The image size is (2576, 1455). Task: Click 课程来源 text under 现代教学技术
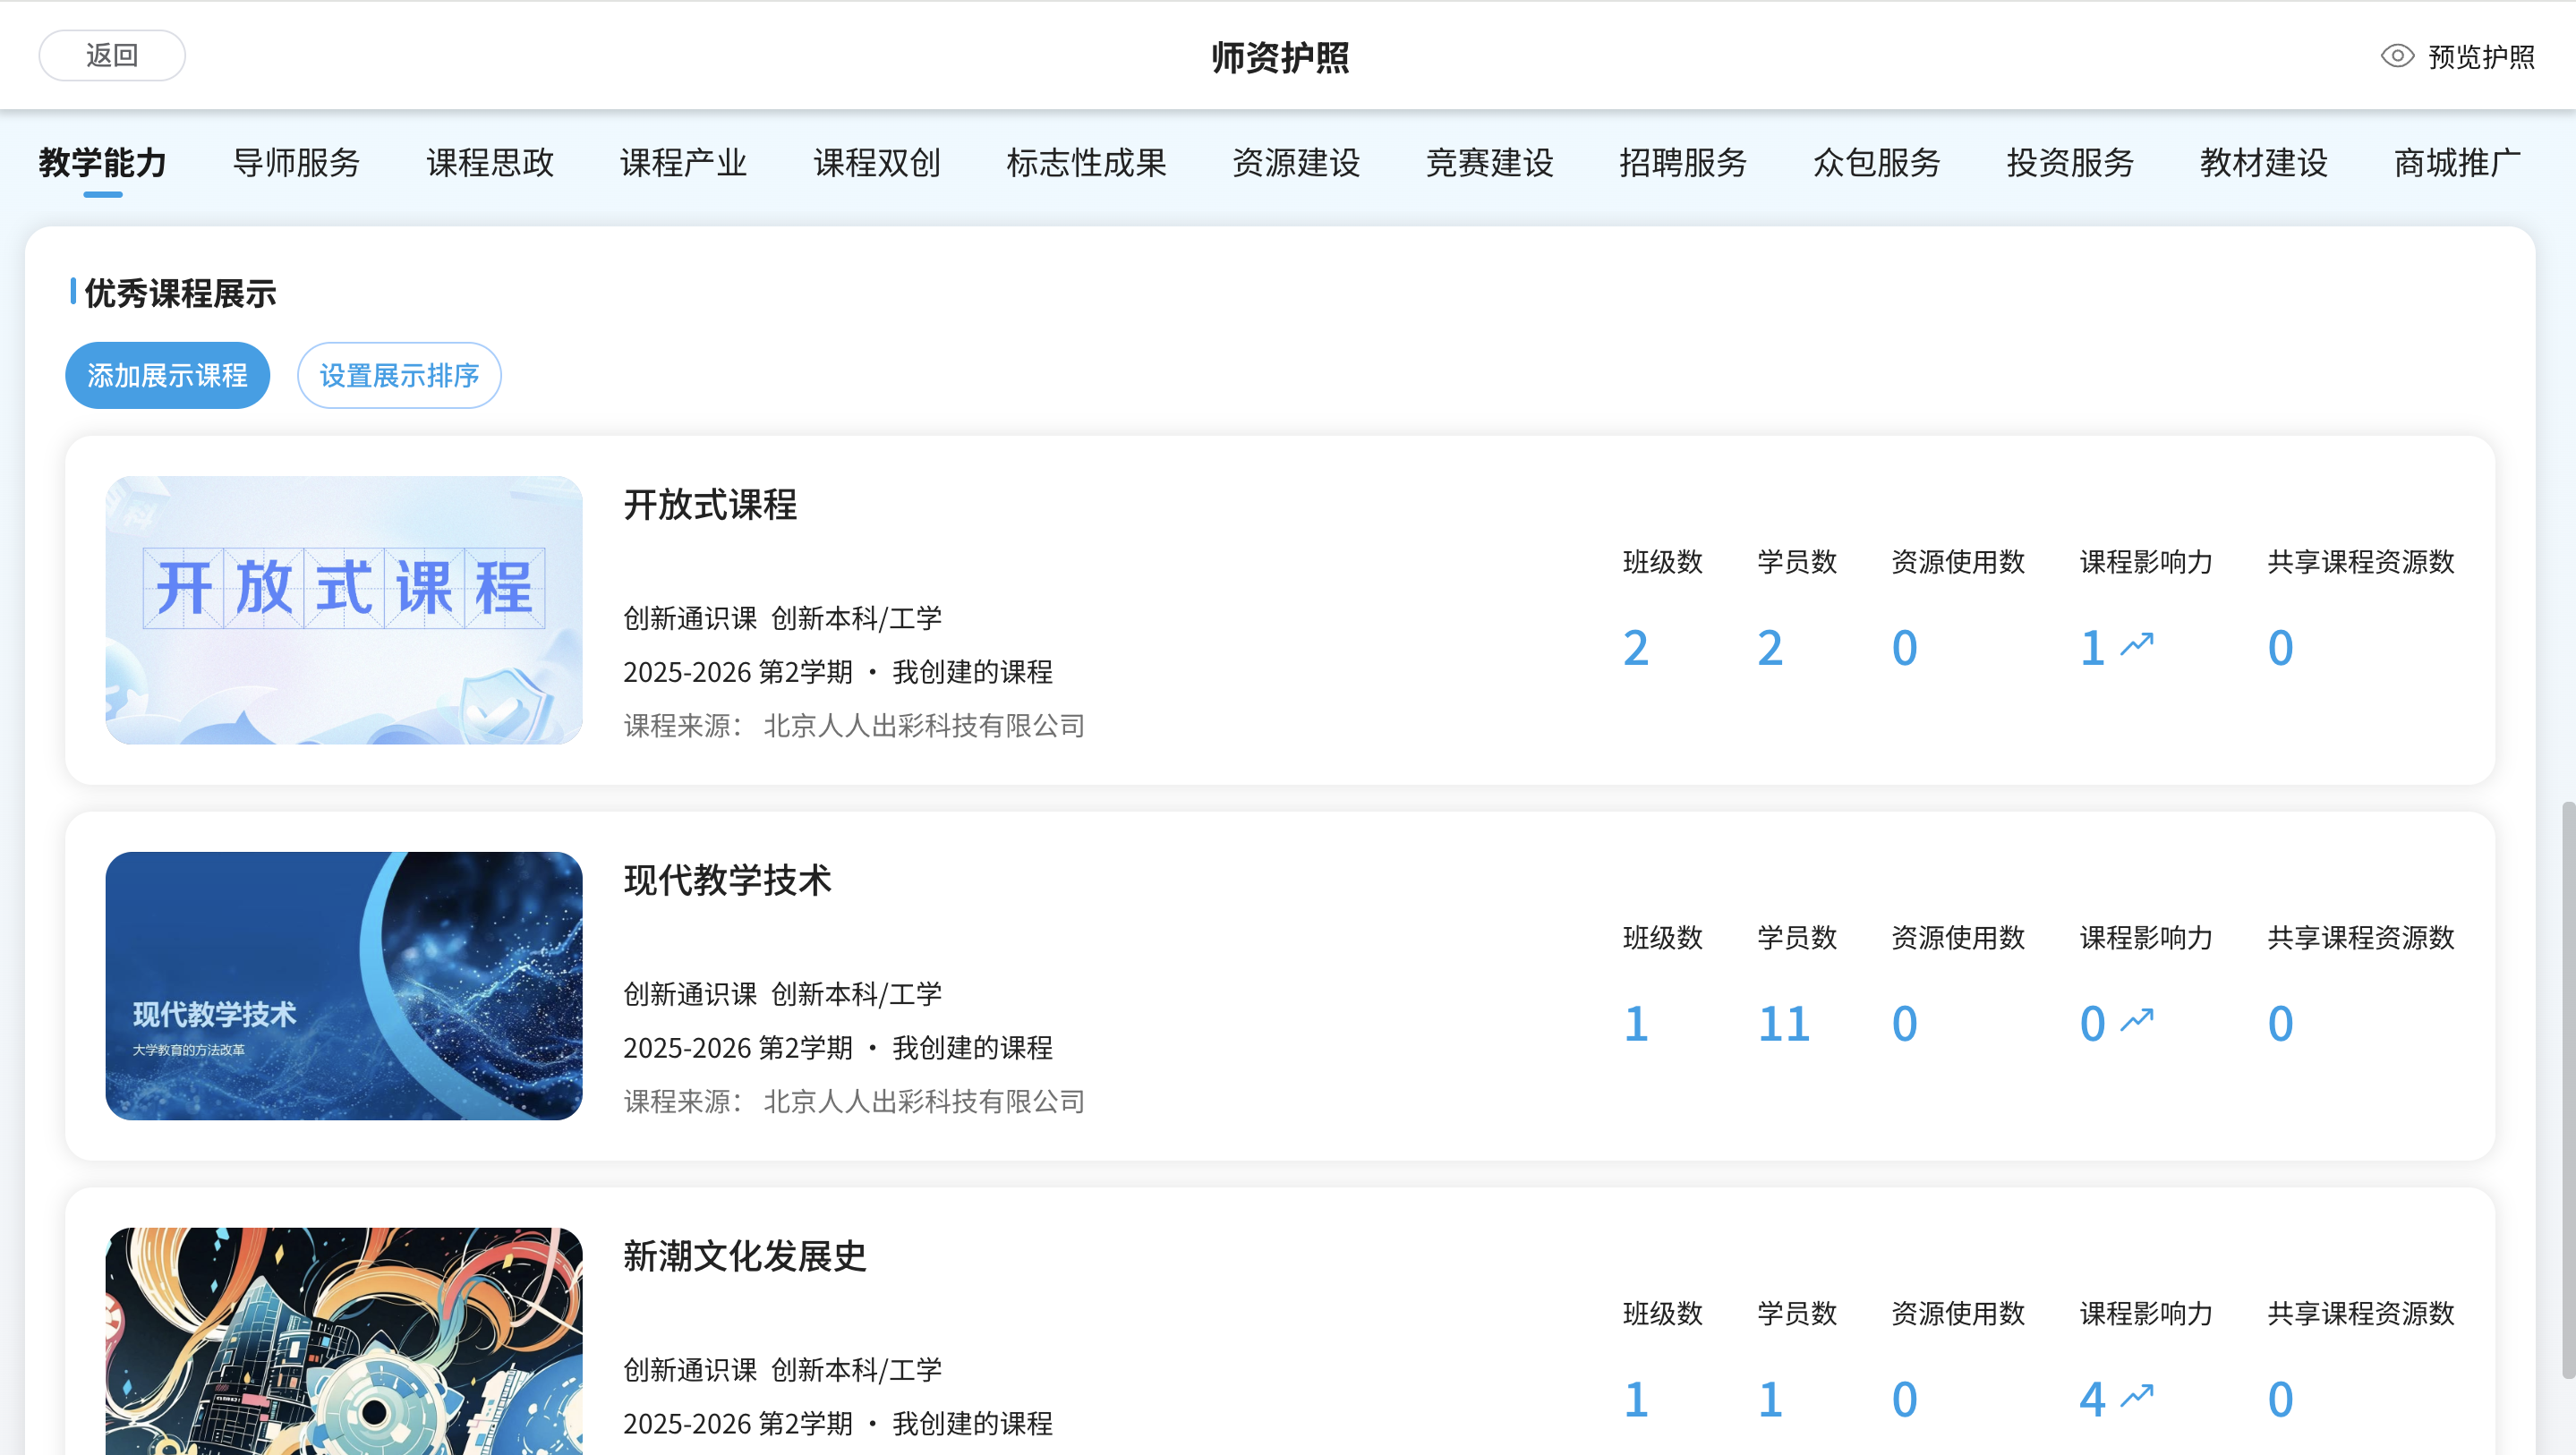tap(855, 1102)
